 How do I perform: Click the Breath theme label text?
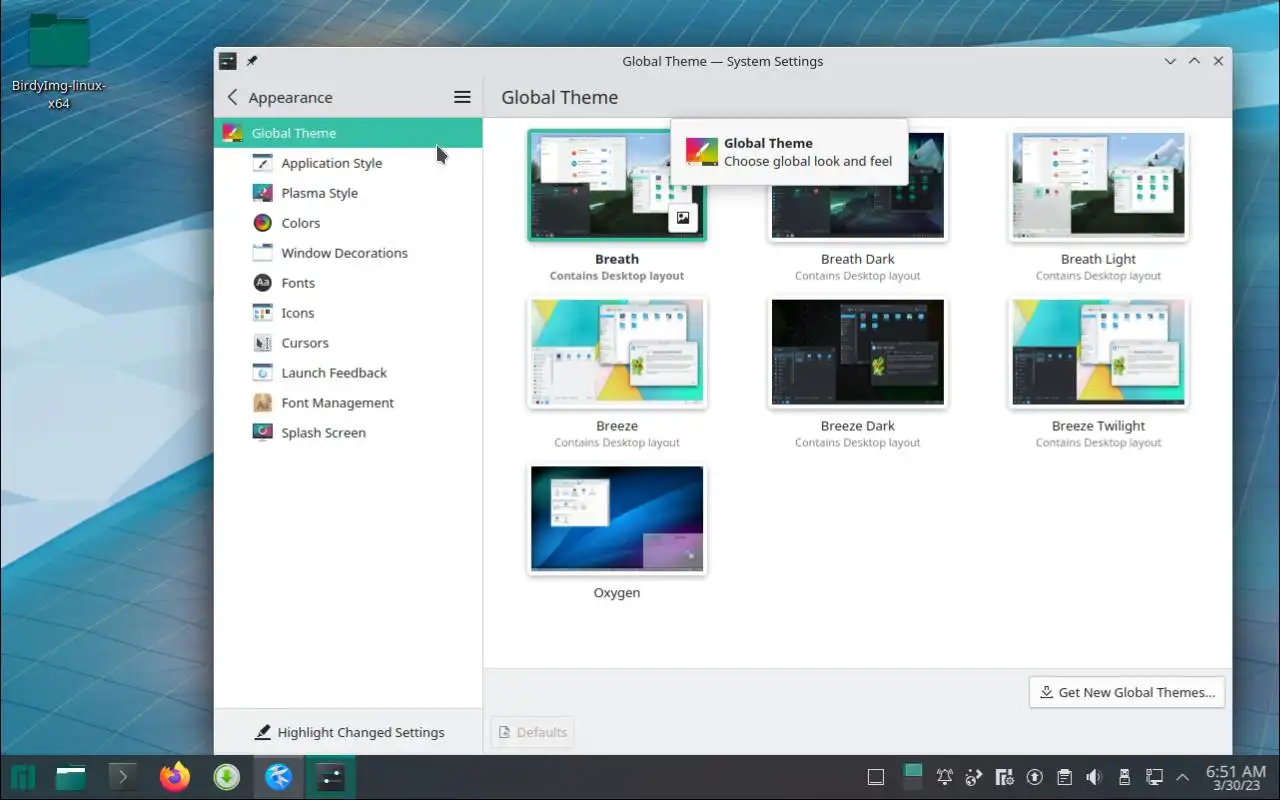617,259
